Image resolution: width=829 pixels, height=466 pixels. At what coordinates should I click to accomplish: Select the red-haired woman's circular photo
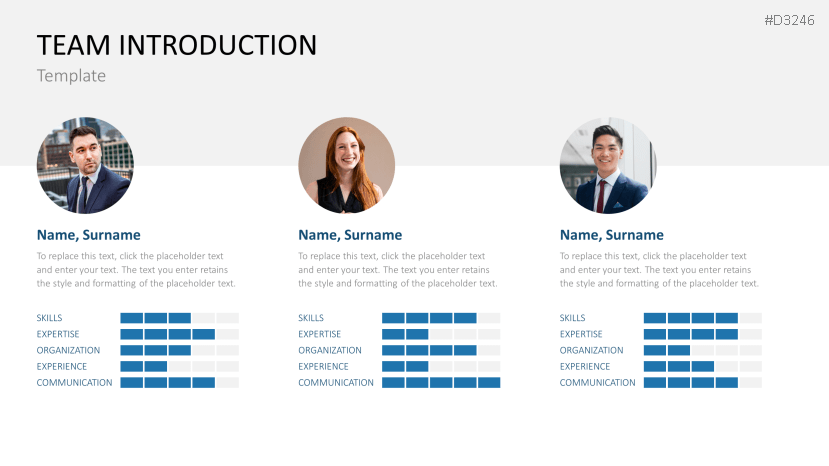pyautogui.click(x=346, y=166)
